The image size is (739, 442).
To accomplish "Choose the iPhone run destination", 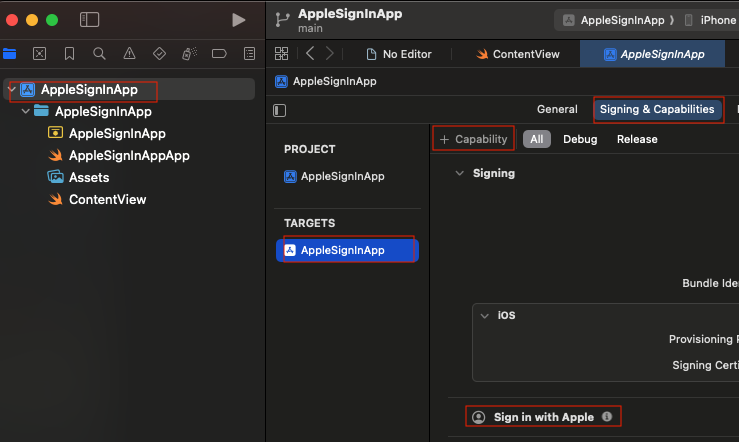I will click(710, 20).
